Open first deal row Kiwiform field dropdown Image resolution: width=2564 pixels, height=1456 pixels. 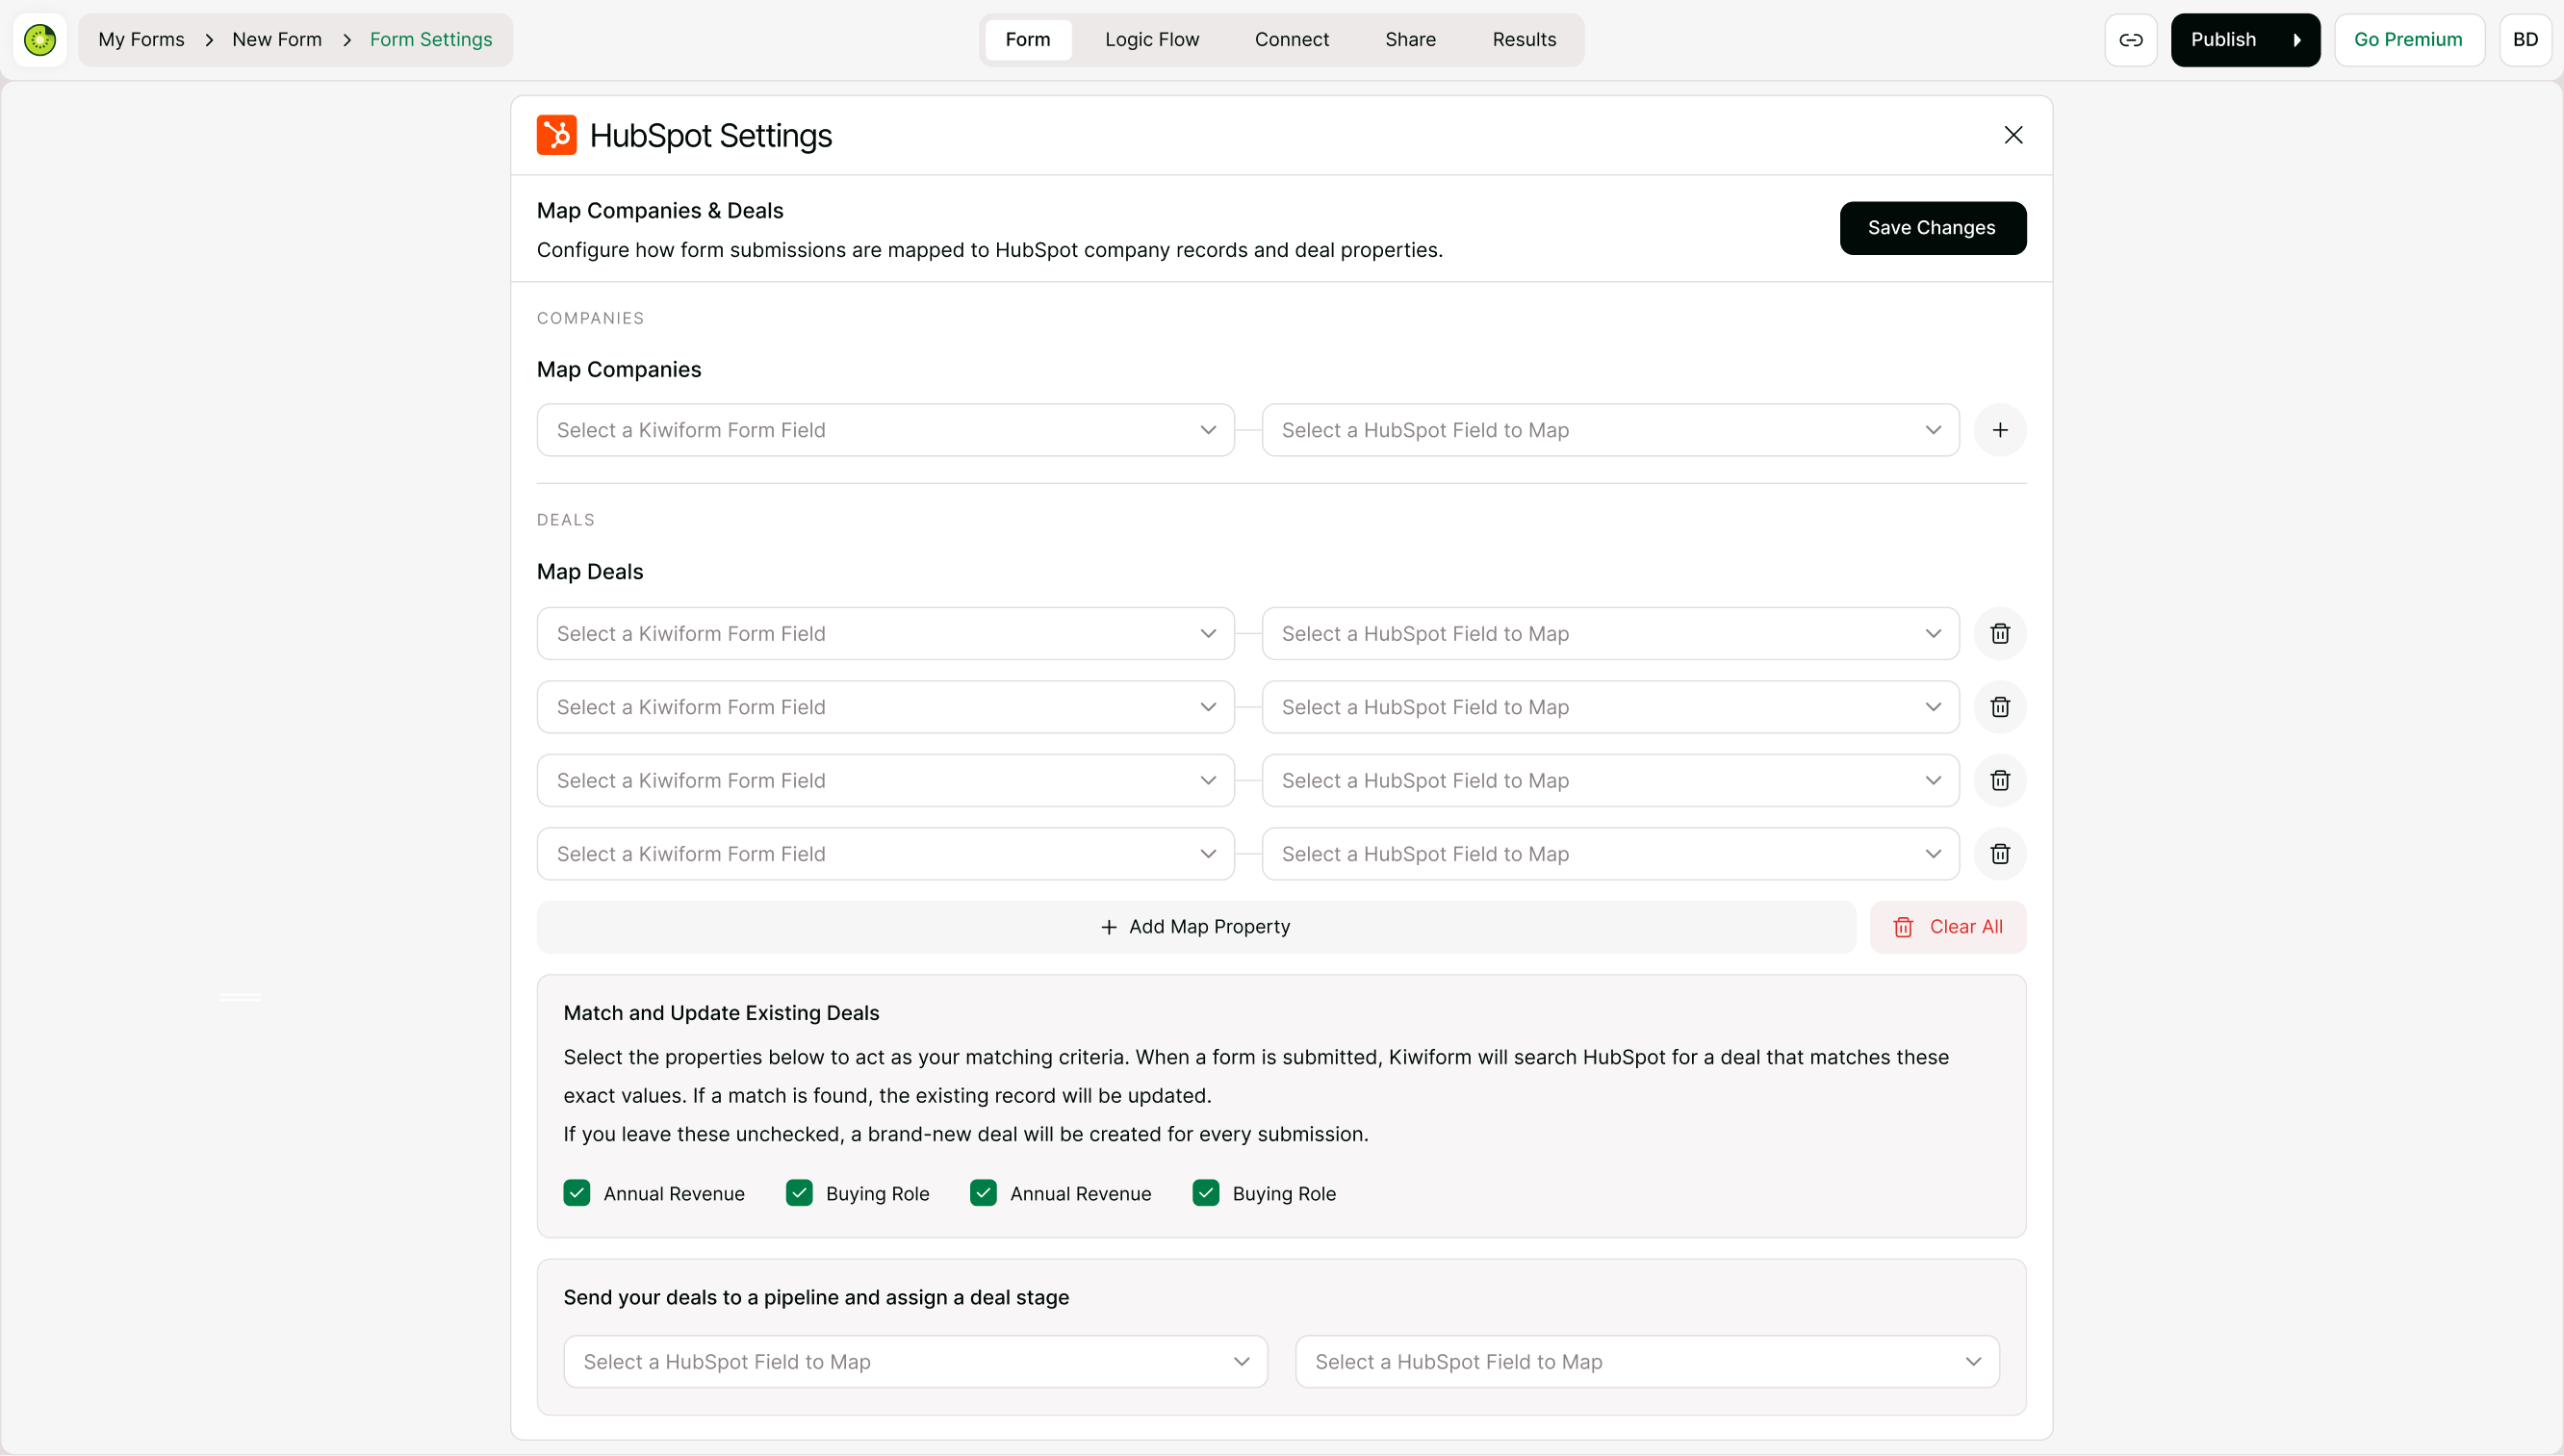(886, 633)
